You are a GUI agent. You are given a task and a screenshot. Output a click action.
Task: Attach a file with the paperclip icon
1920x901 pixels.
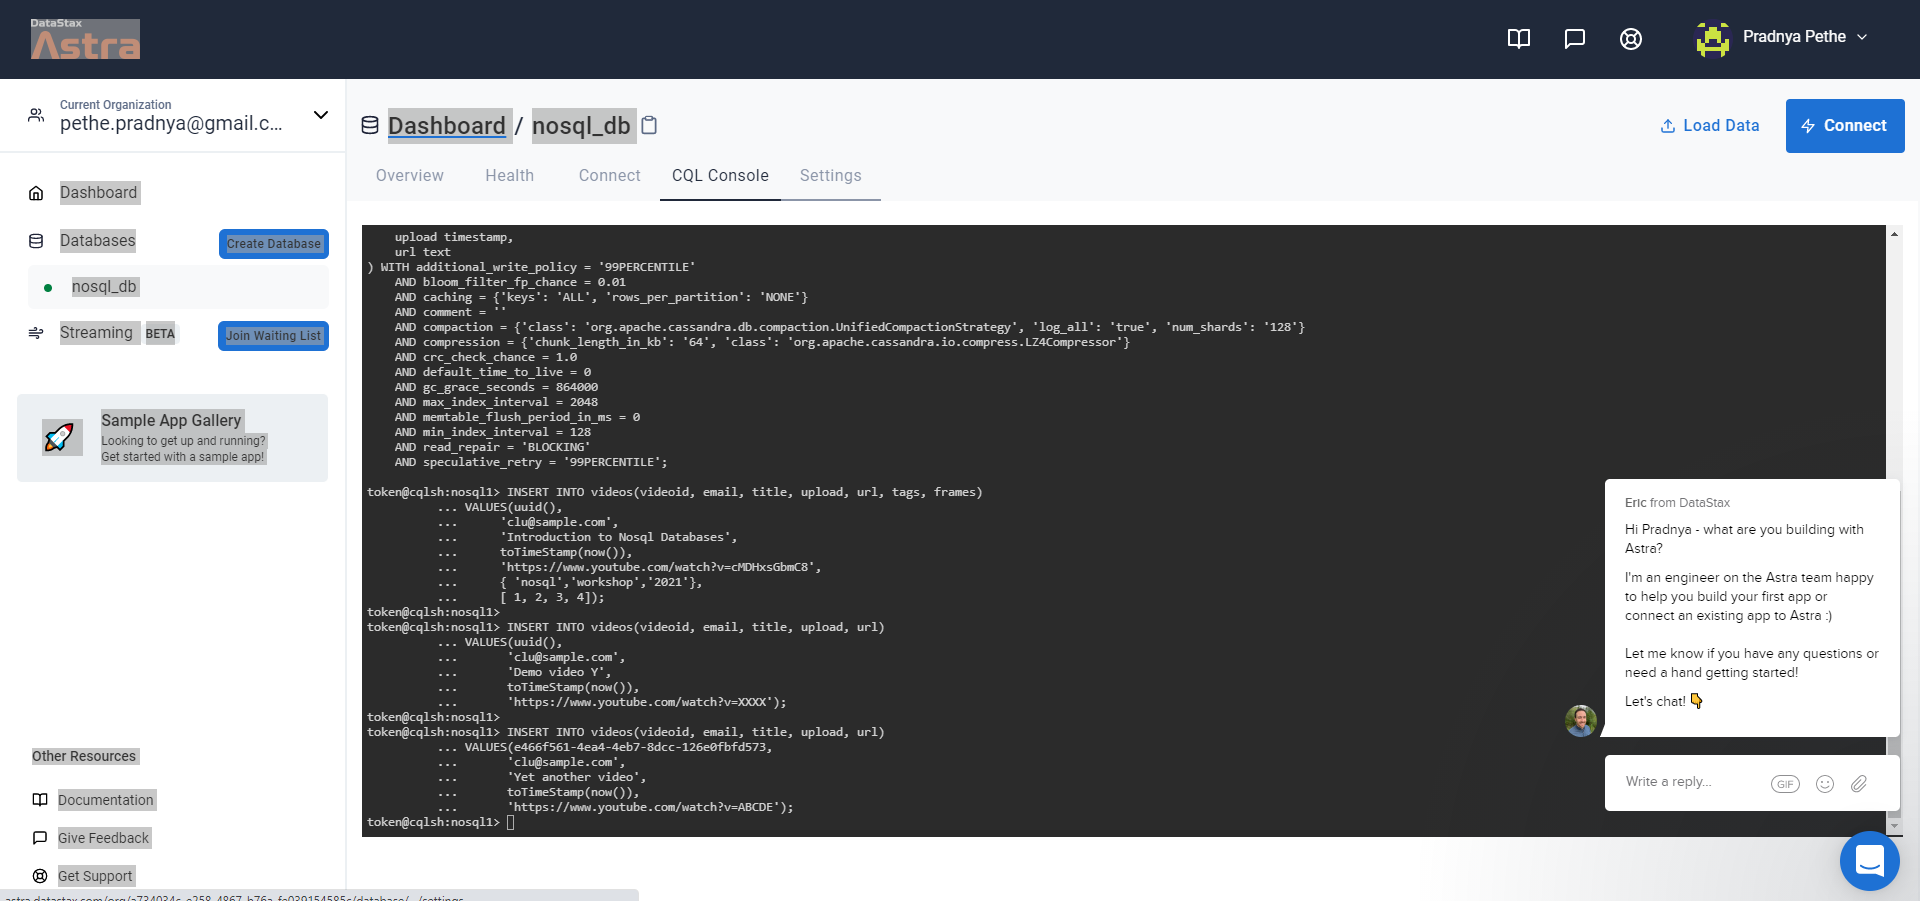[1859, 784]
